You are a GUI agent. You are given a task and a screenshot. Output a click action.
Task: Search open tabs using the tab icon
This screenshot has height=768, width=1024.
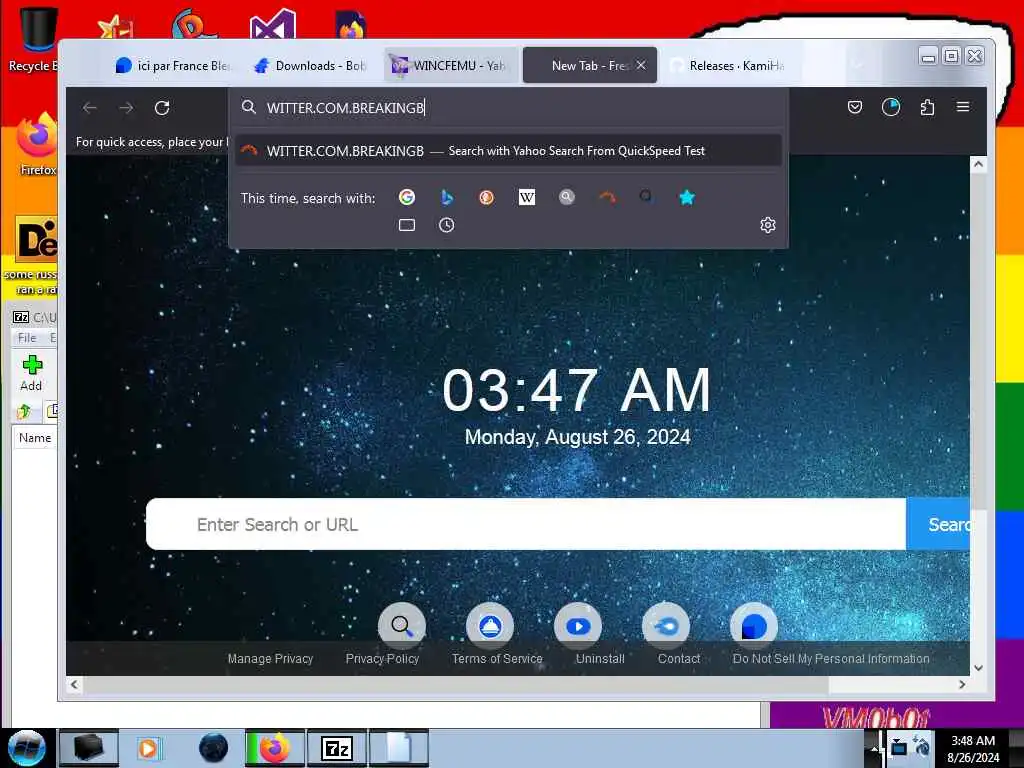point(407,225)
